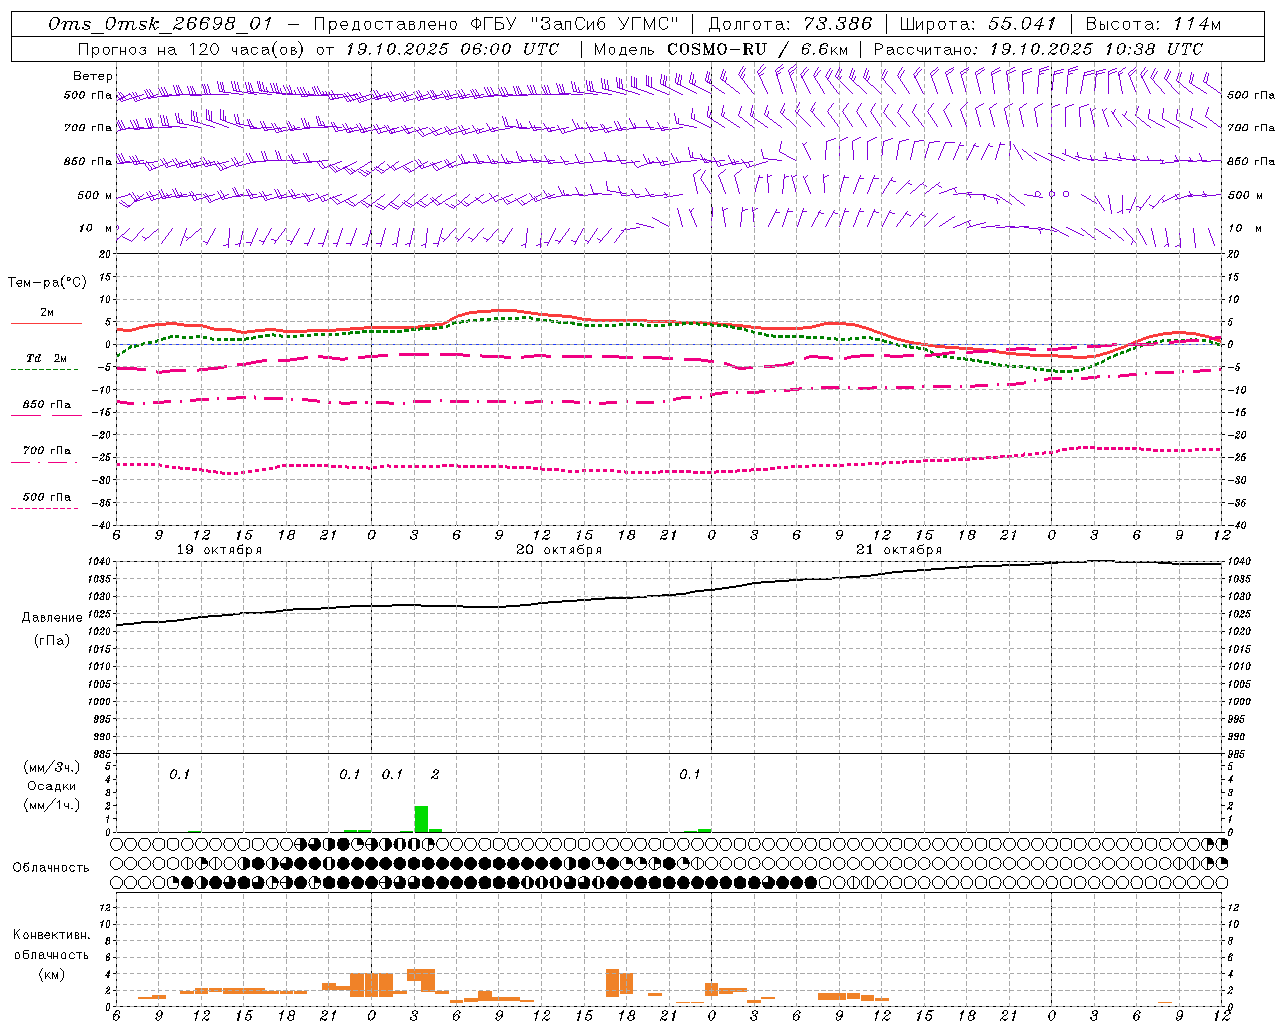1280x1024 pixels.
Task: Select the "Конвективн." convective cloud label
Action: (x=51, y=934)
